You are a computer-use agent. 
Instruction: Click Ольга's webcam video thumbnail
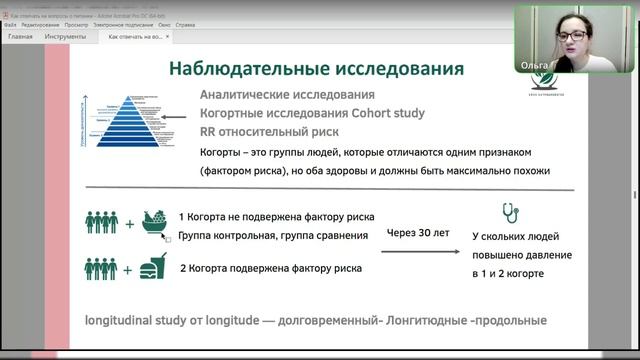(574, 39)
